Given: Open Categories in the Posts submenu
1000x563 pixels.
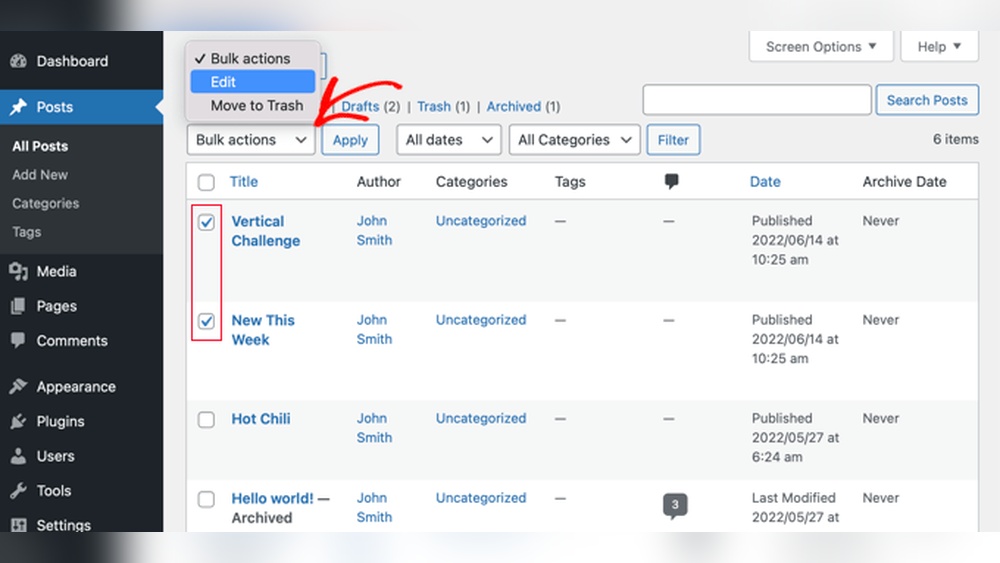Looking at the screenshot, I should [45, 203].
